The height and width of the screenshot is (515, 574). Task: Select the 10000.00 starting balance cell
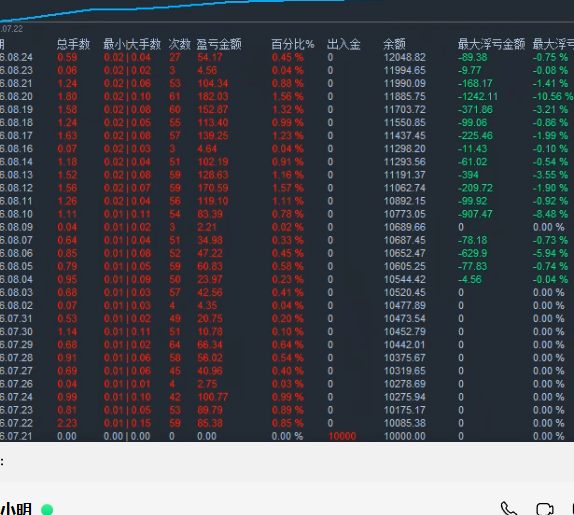405,436
